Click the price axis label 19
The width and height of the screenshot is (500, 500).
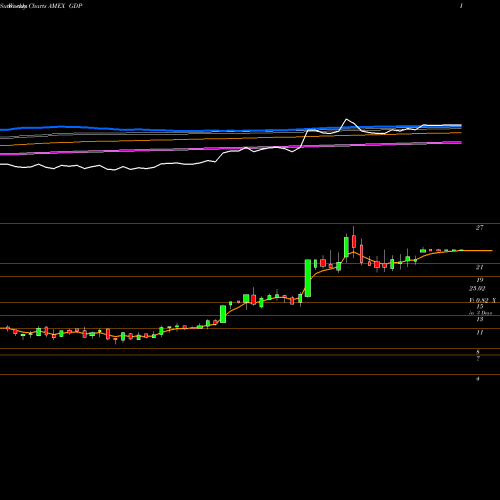click(x=479, y=280)
